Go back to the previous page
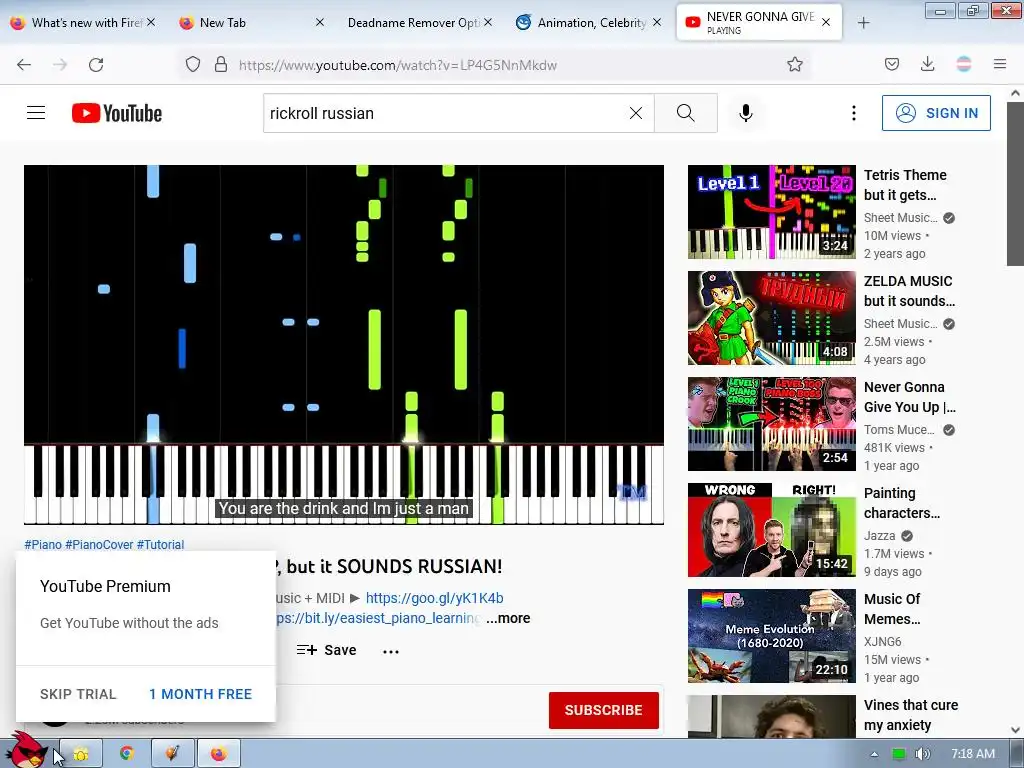This screenshot has width=1024, height=768. [x=24, y=65]
